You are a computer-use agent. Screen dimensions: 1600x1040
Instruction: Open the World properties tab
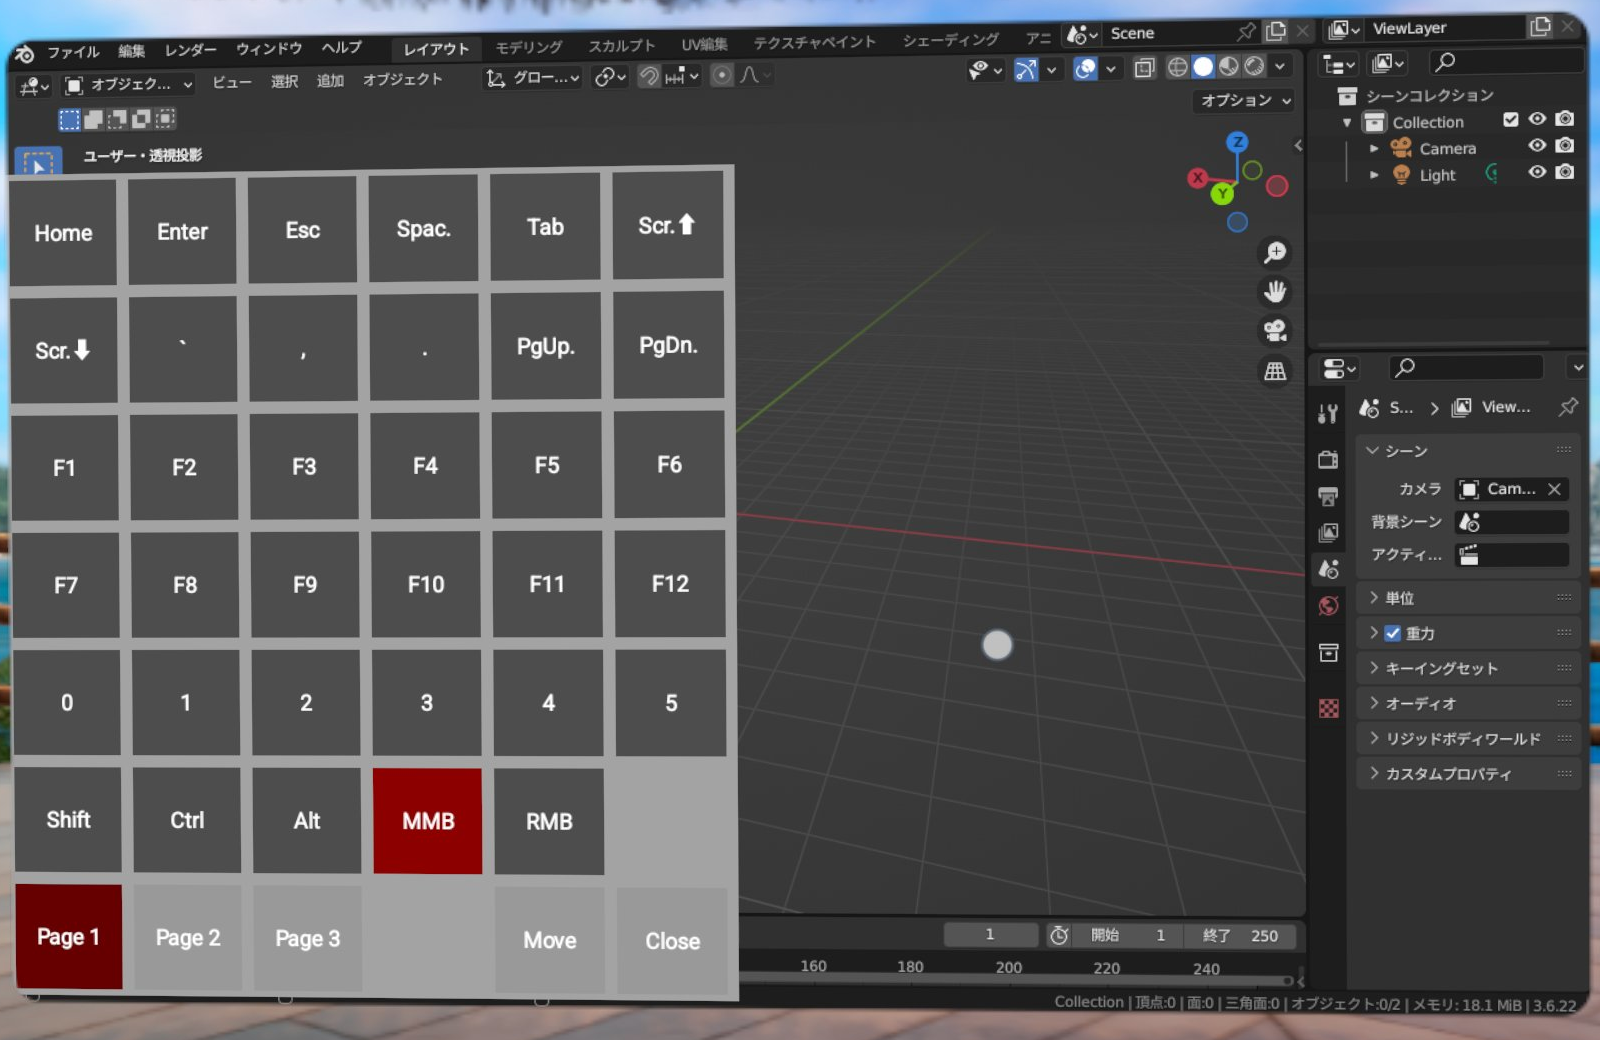coord(1328,605)
